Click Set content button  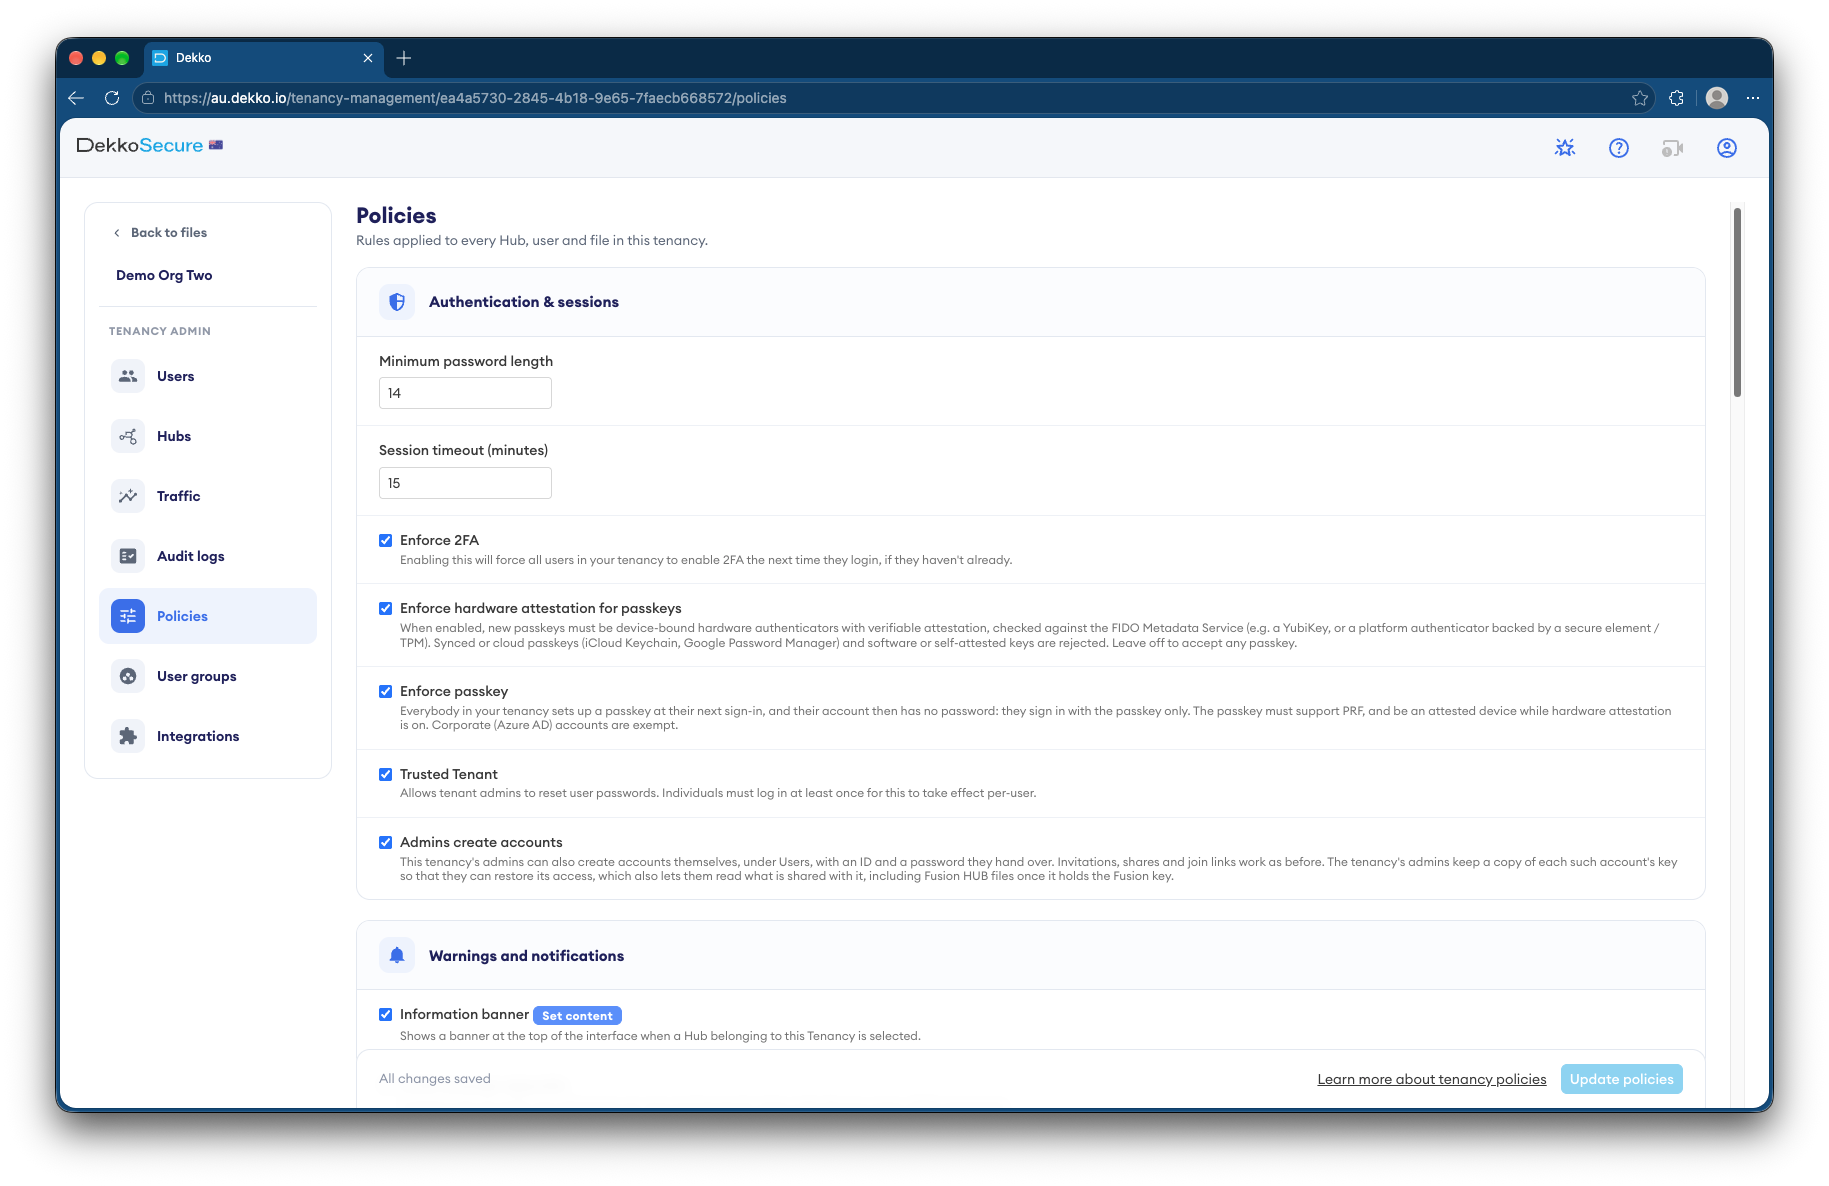577,1016
